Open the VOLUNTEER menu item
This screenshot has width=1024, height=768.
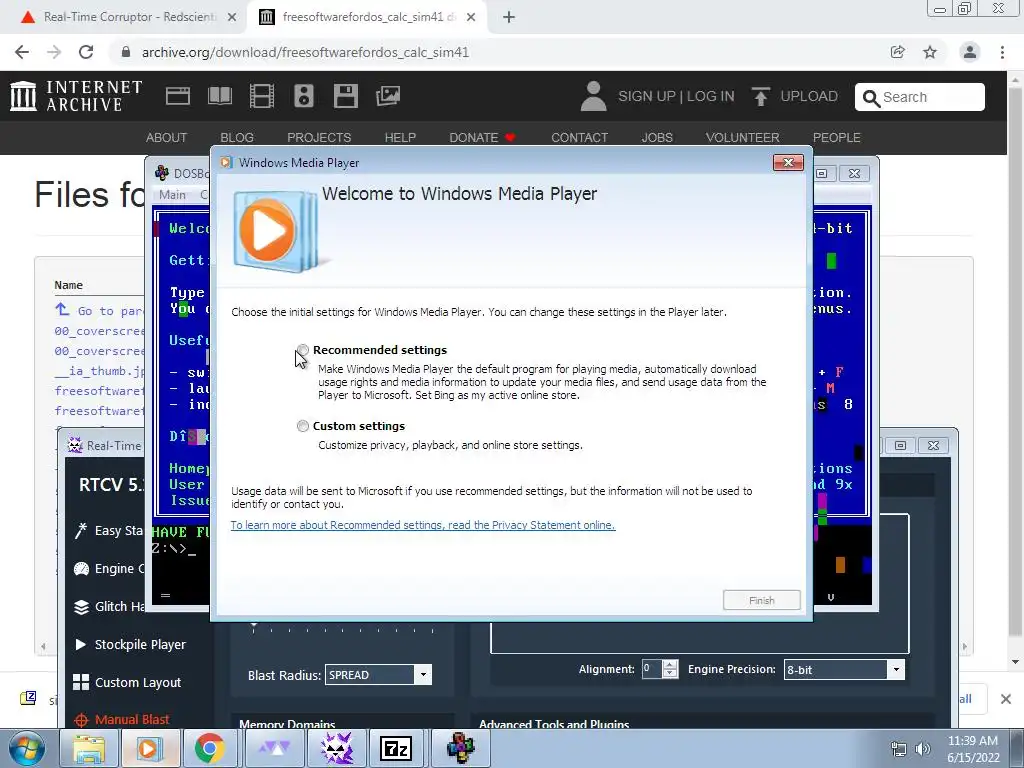coord(743,138)
